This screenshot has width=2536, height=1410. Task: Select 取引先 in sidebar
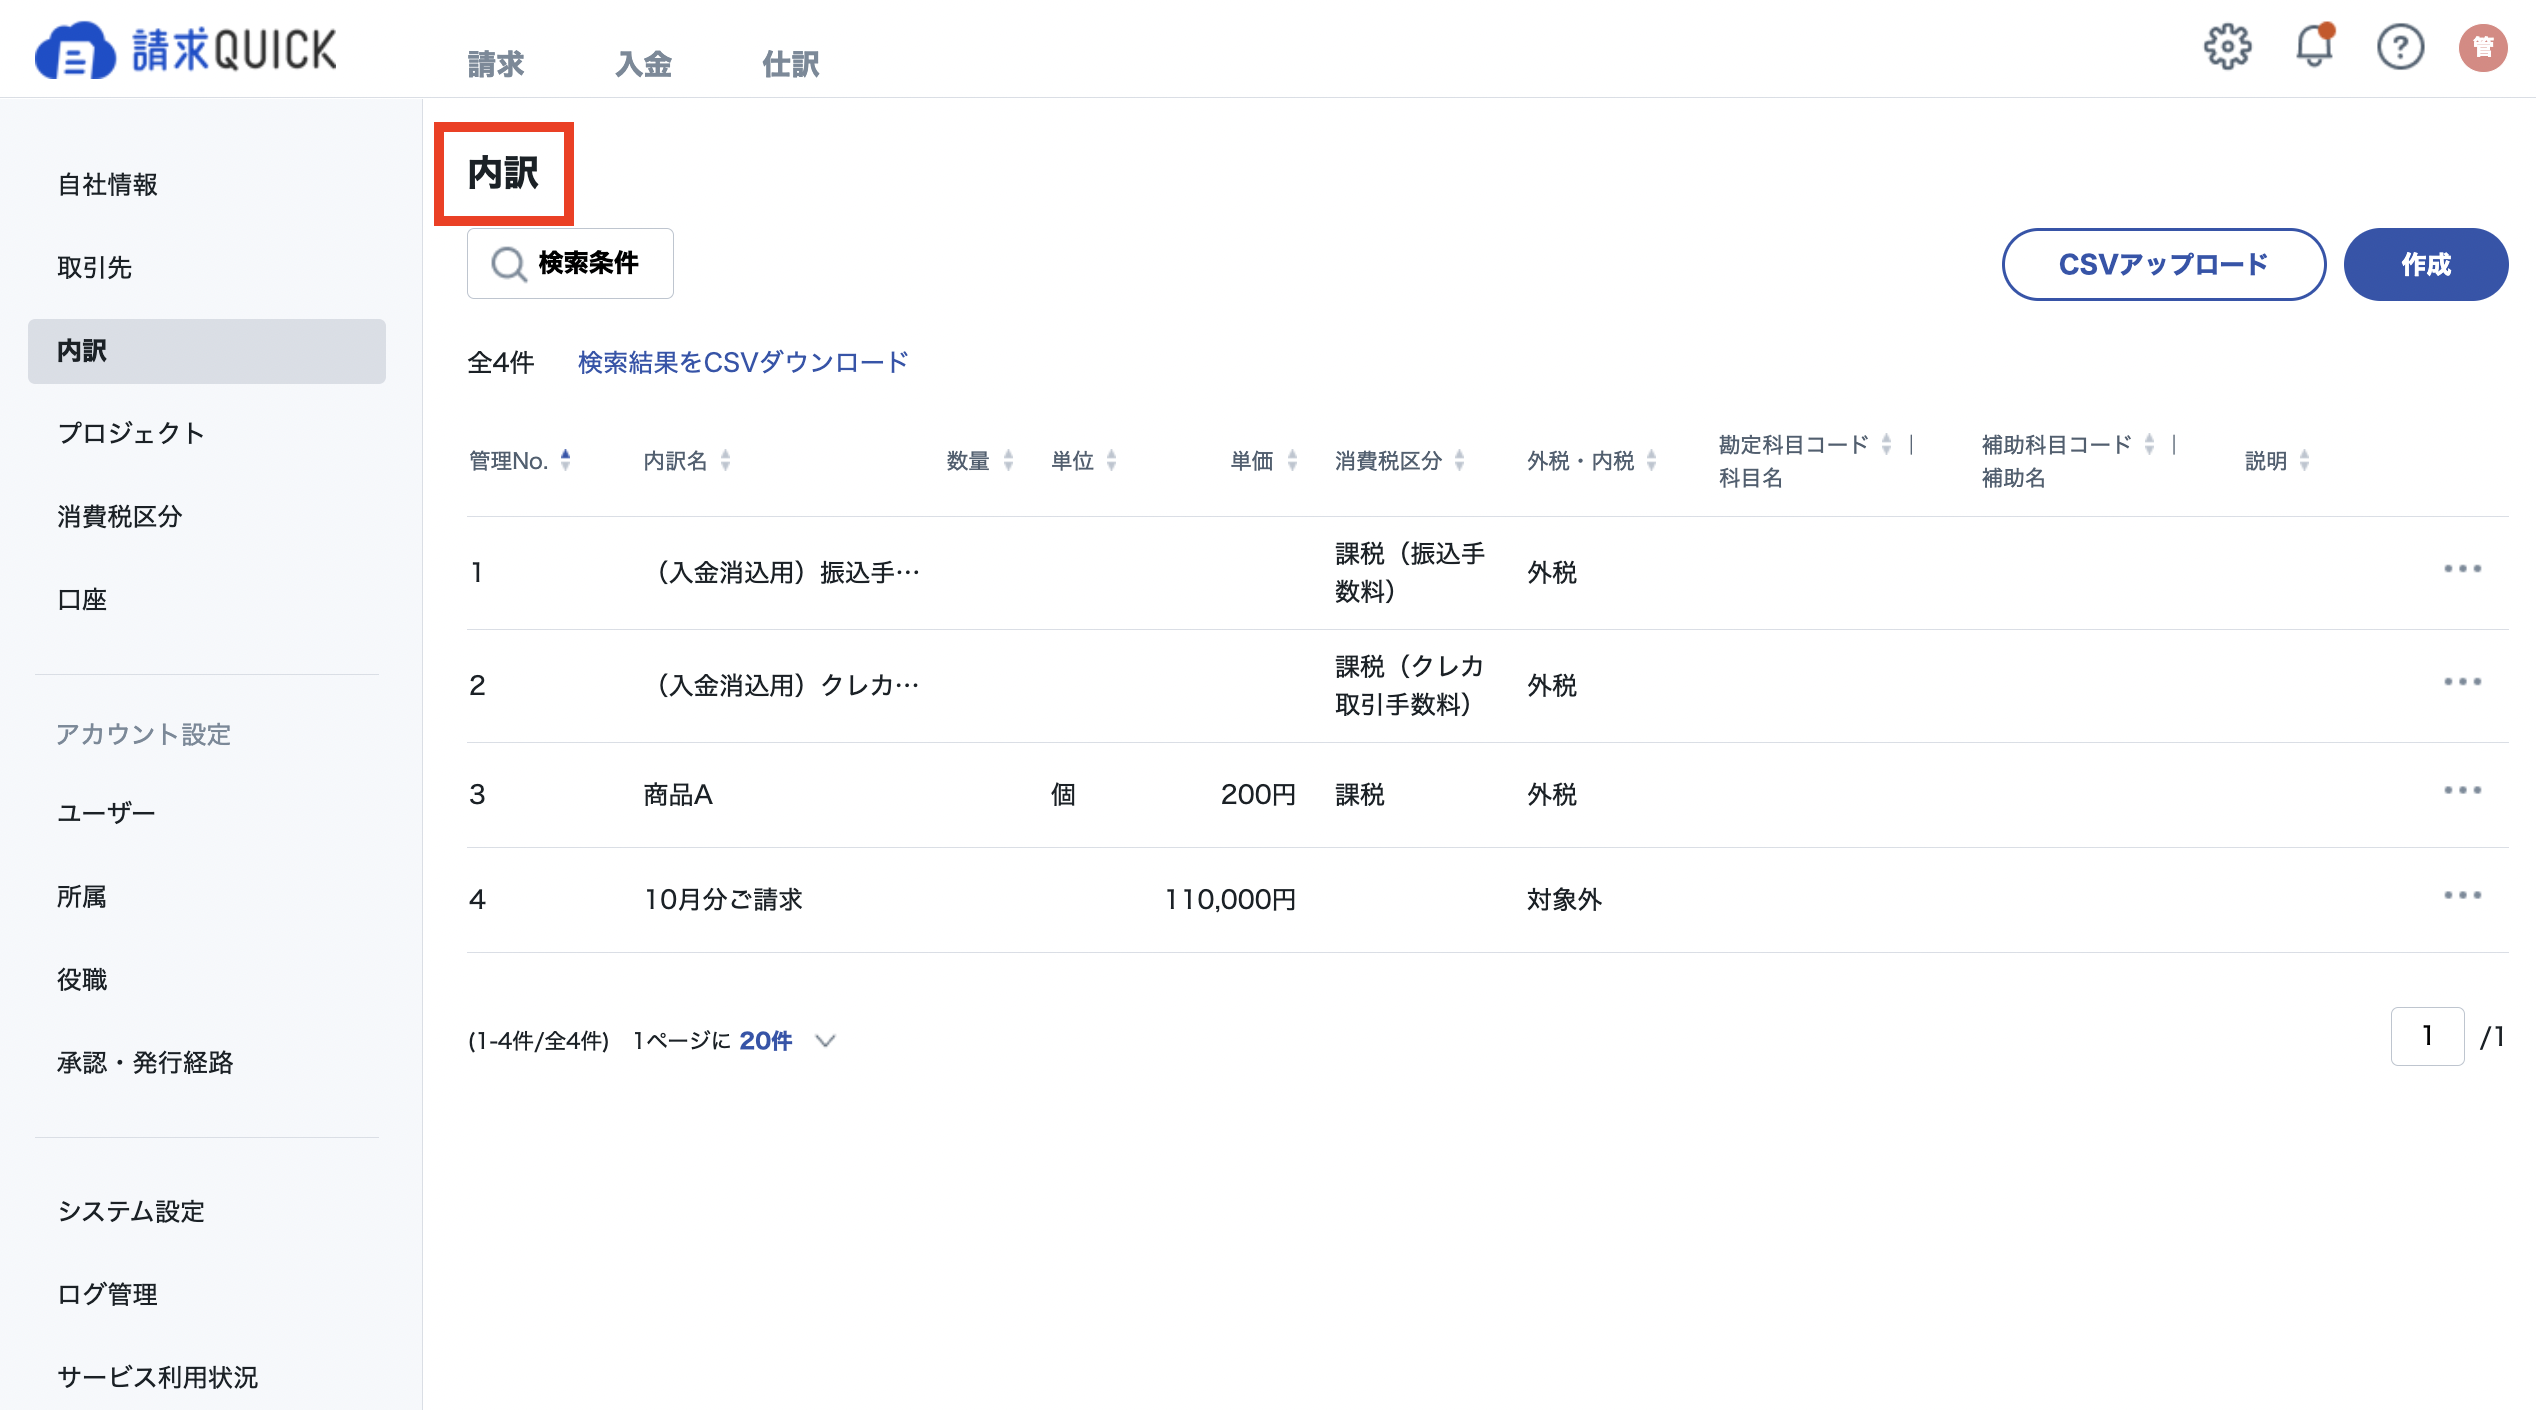[207, 268]
